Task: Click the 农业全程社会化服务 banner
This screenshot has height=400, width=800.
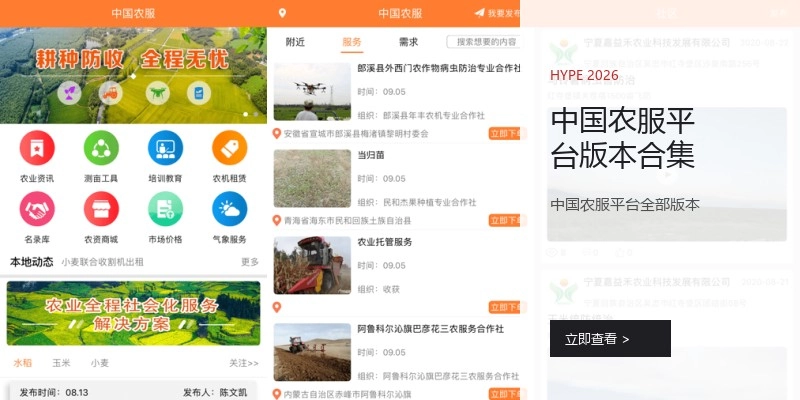Action: click(133, 313)
